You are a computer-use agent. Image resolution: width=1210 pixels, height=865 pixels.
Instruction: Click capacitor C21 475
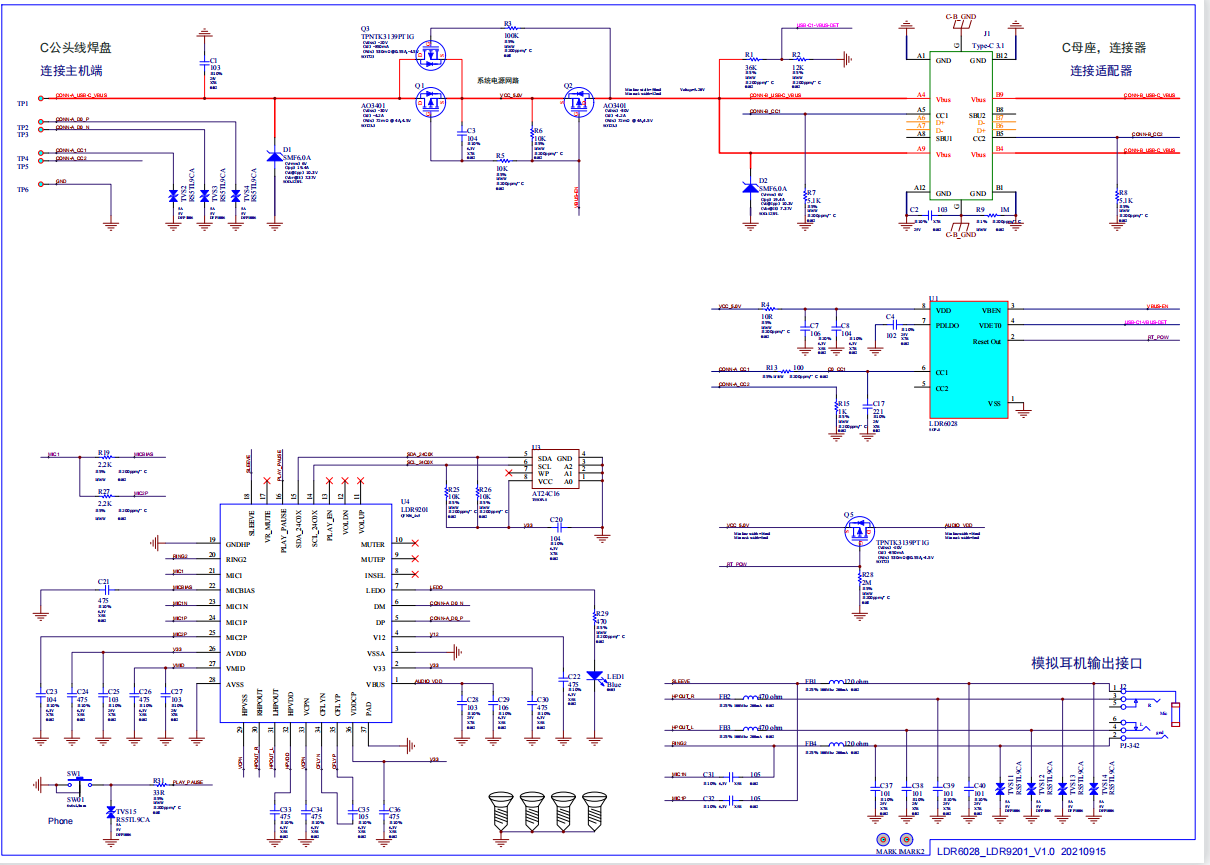click(x=104, y=591)
